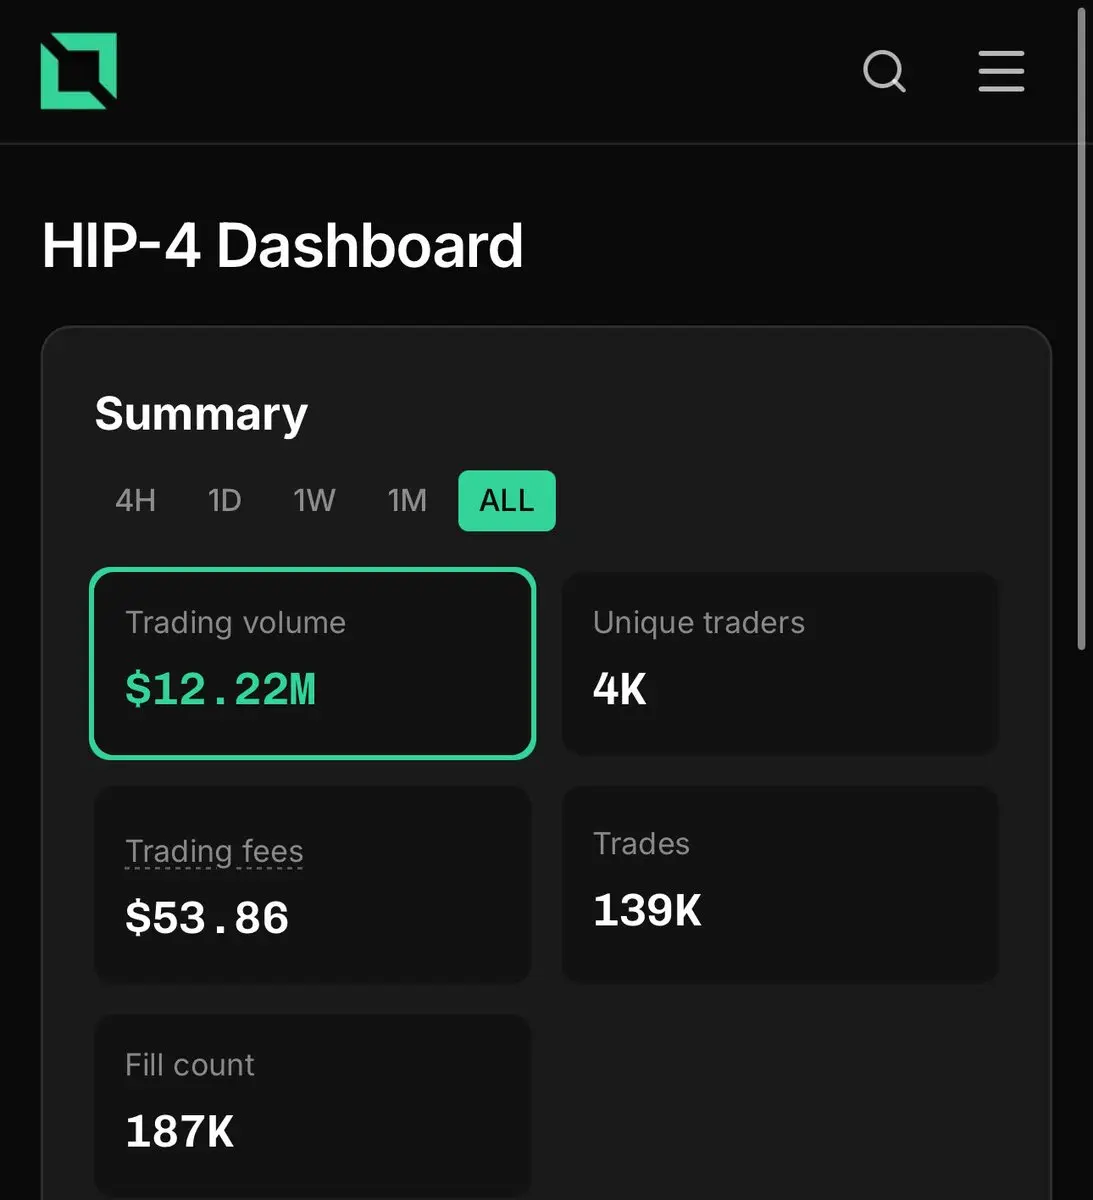Open search with the magnifier icon
The image size is (1093, 1200).
click(x=884, y=72)
